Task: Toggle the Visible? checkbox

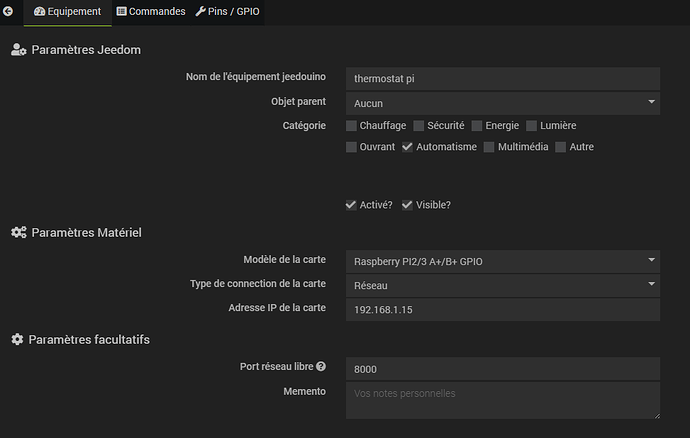Action: coord(408,205)
